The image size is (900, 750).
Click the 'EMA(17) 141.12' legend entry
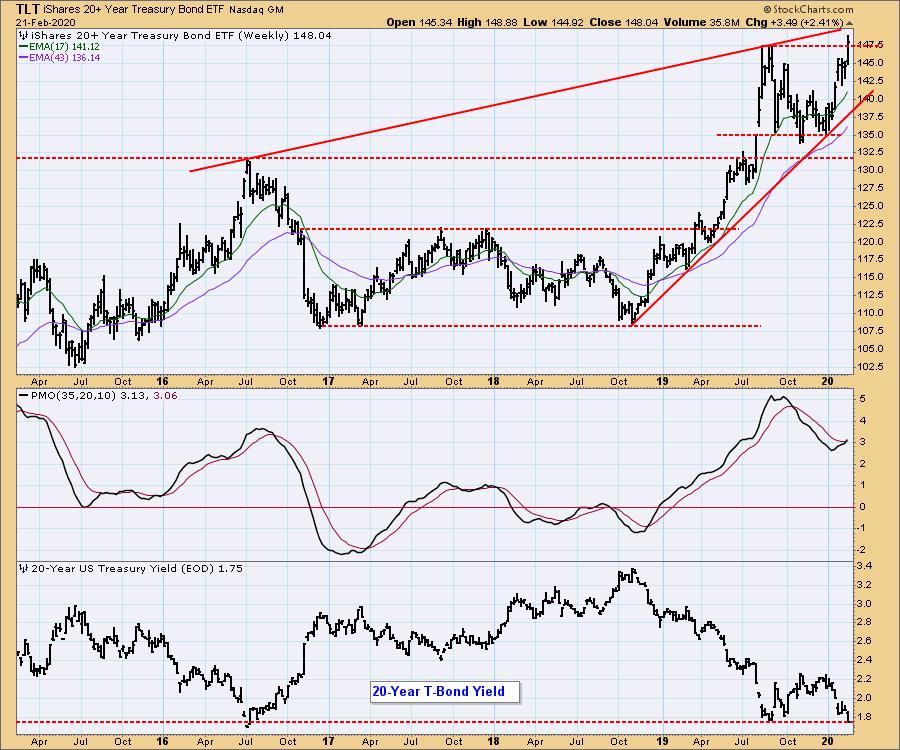coord(64,47)
